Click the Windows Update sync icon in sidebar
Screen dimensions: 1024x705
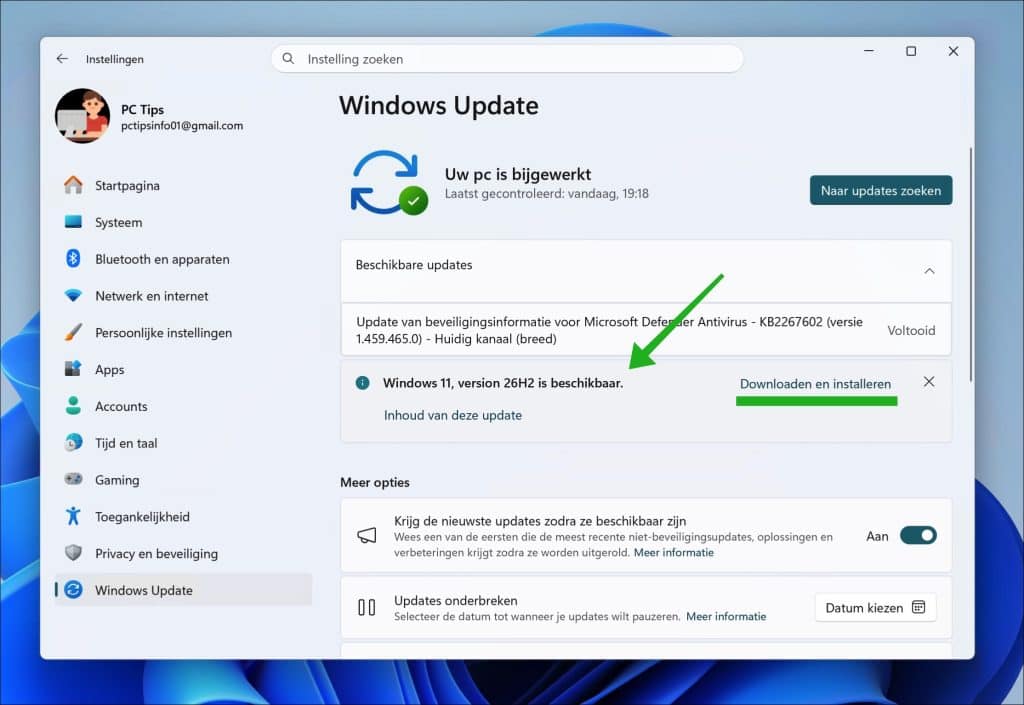pyautogui.click(x=73, y=589)
